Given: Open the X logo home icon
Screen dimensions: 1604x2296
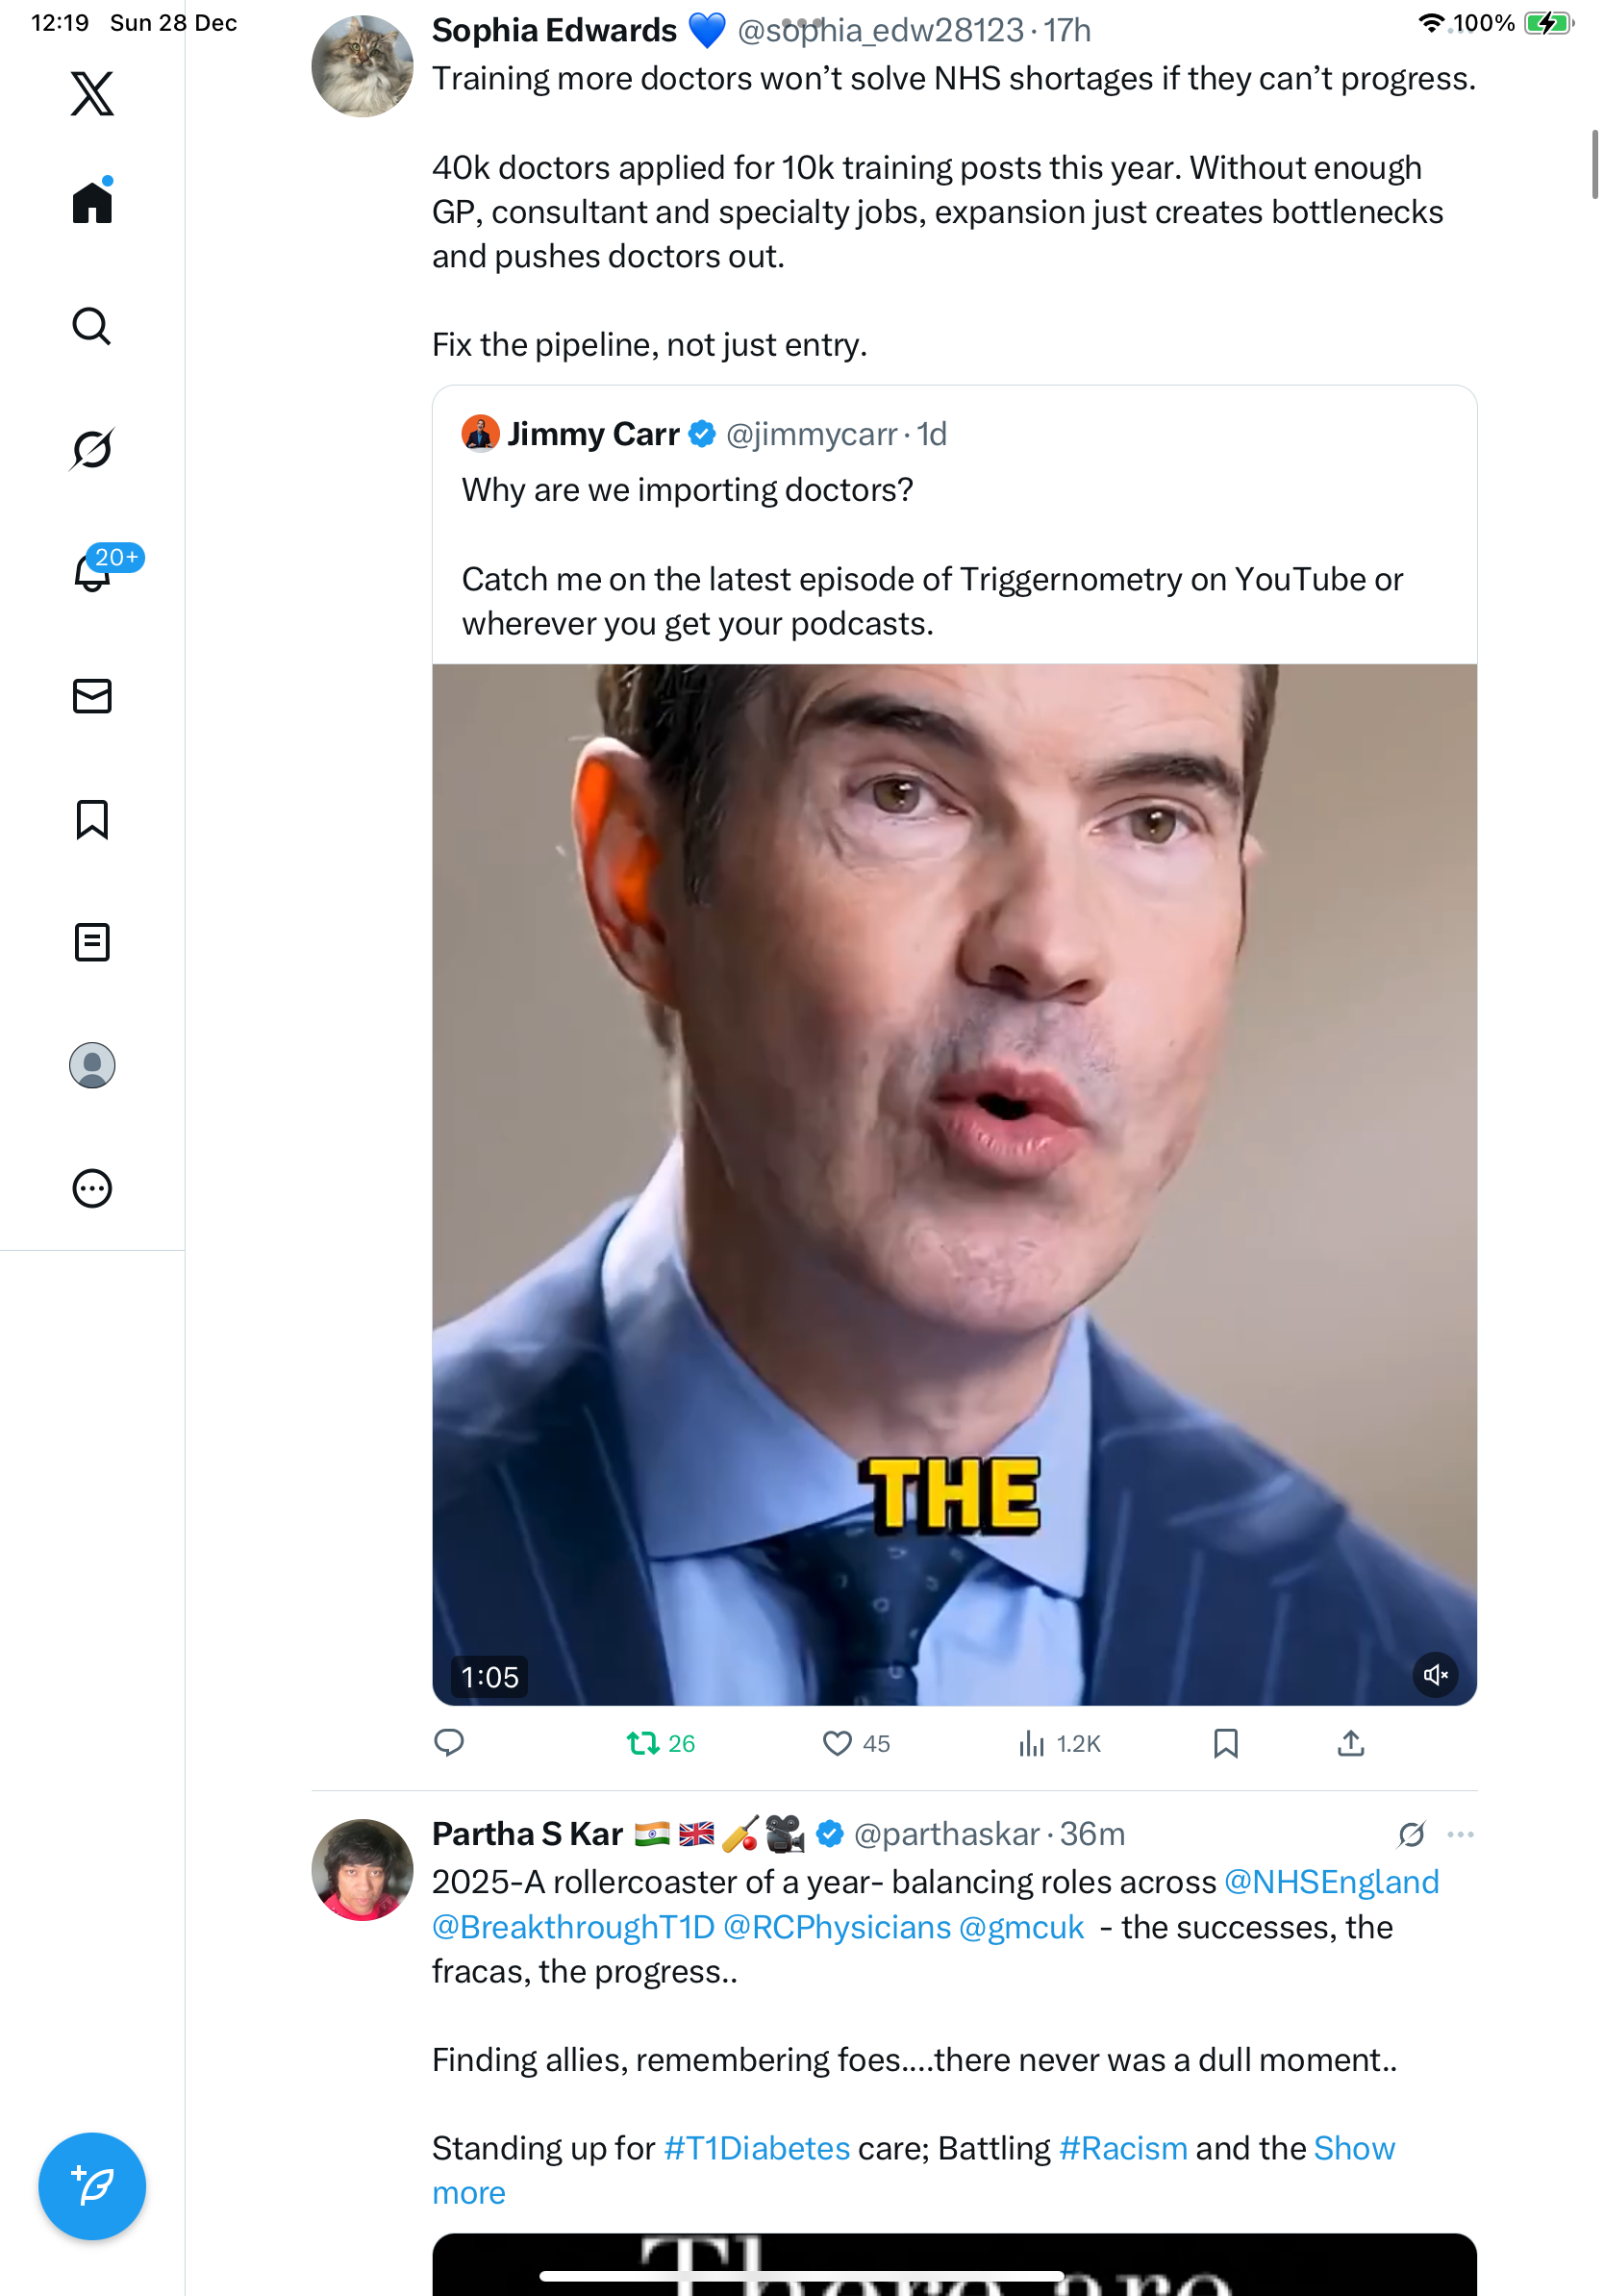Looking at the screenshot, I should point(92,94).
